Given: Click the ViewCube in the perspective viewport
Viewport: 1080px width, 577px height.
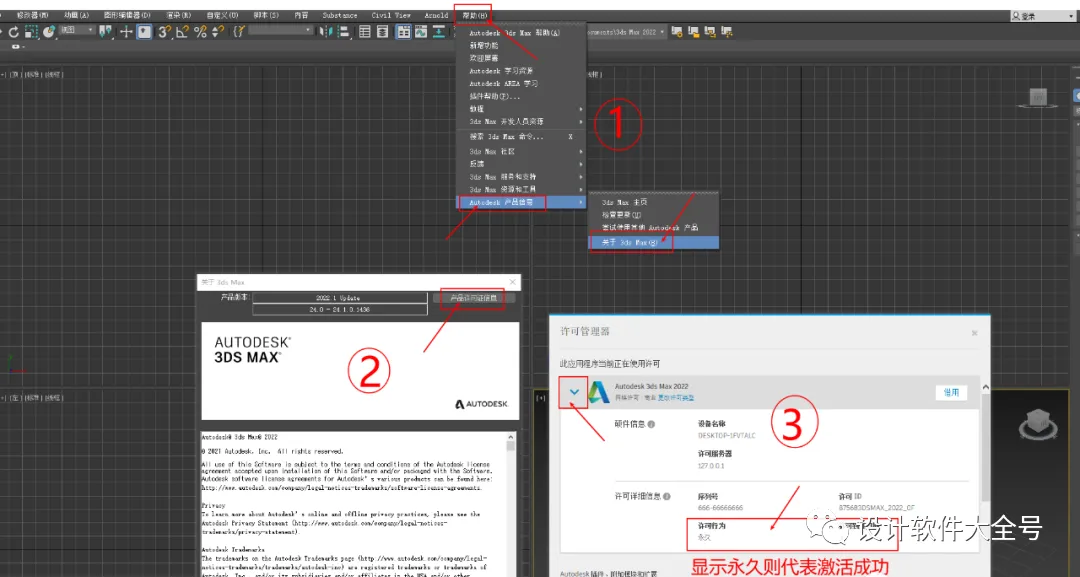Looking at the screenshot, I should 1038,423.
